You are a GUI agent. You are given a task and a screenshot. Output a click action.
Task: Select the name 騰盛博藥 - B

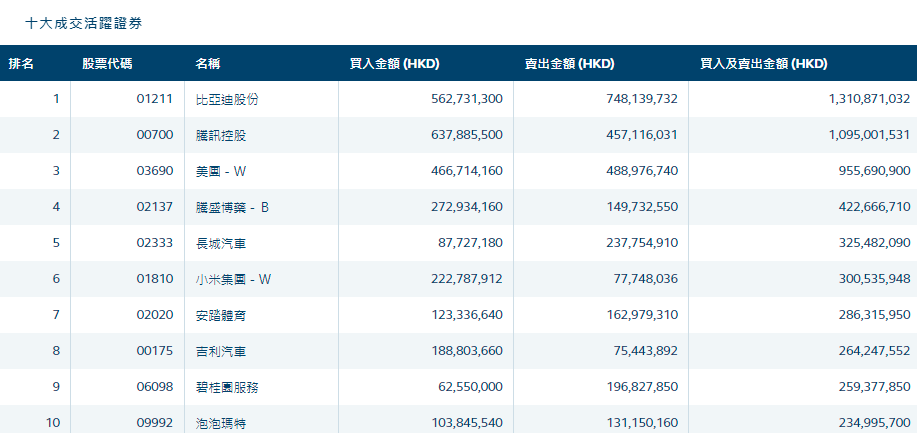pyautogui.click(x=232, y=207)
